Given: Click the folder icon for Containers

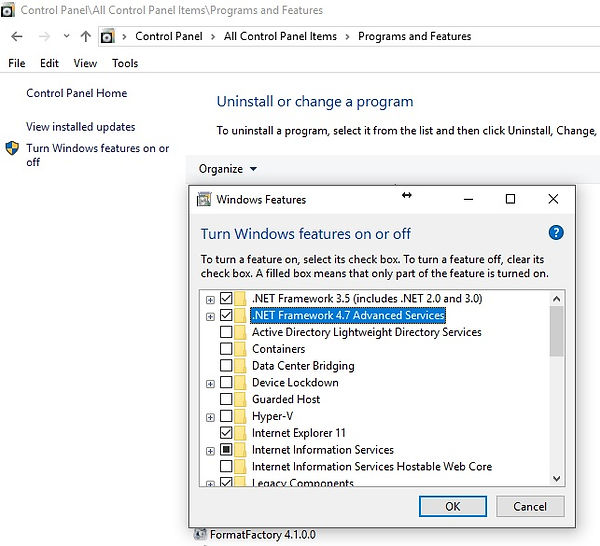Looking at the screenshot, I should (240, 349).
